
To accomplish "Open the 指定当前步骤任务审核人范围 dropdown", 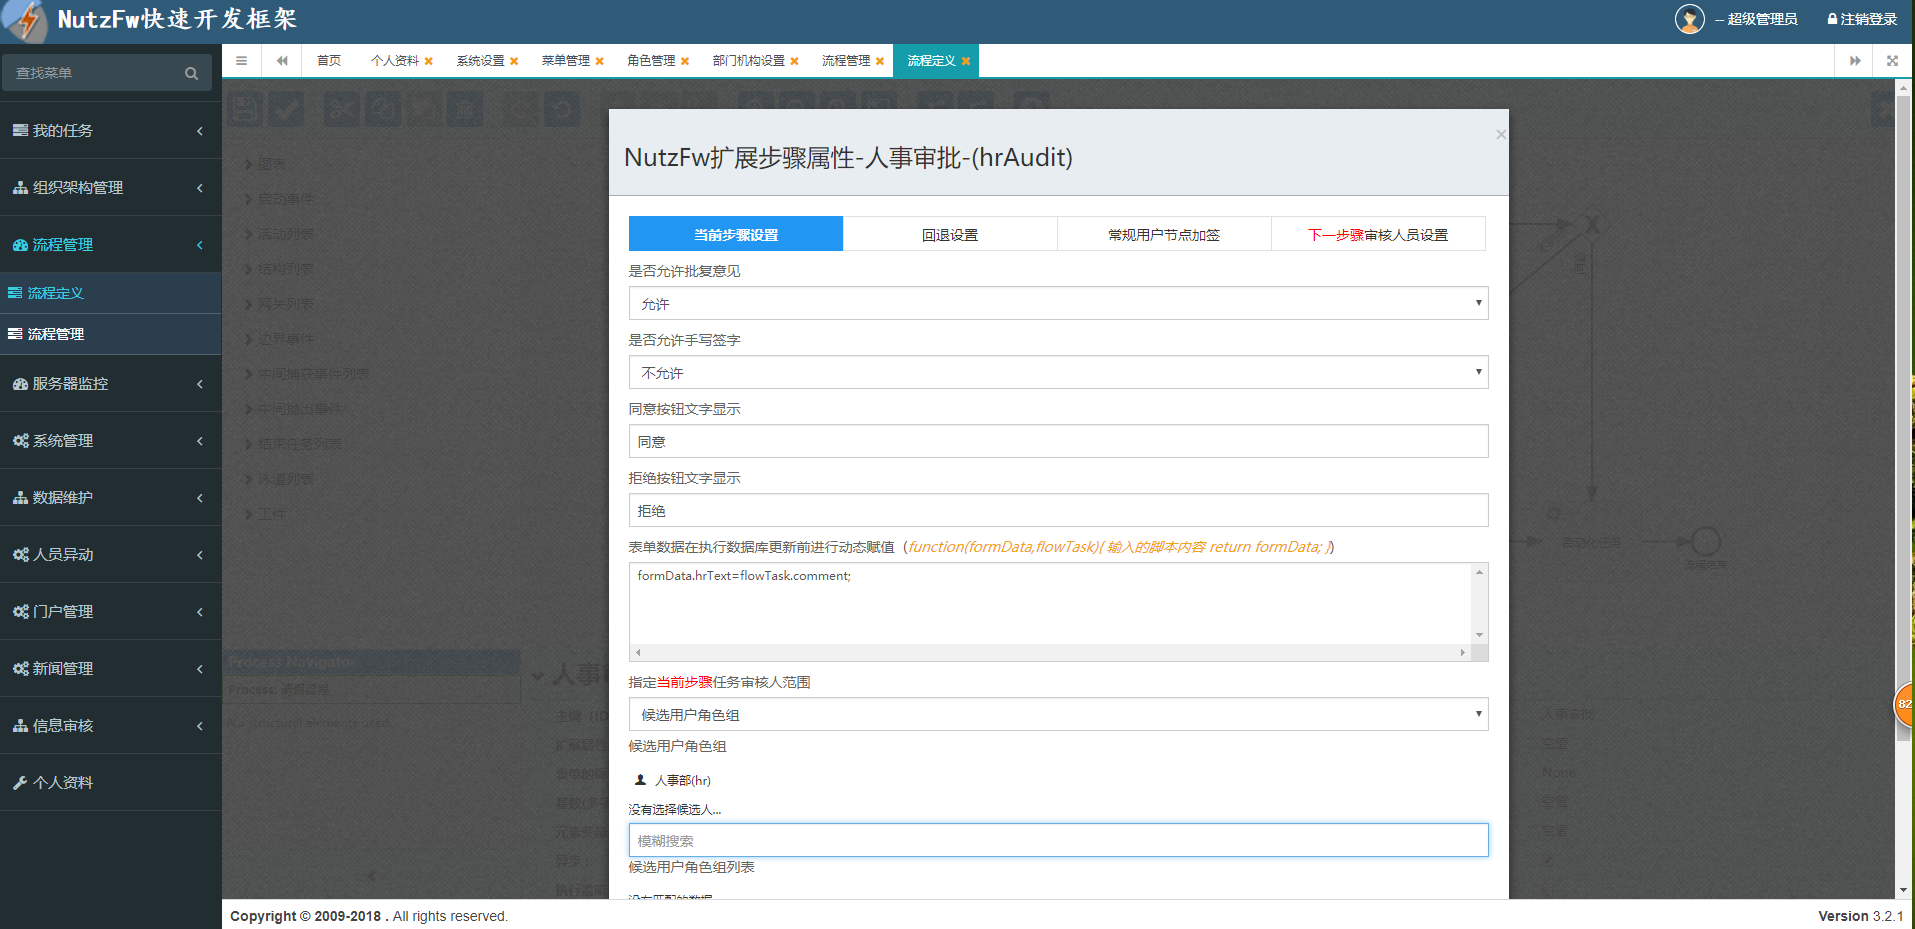I will point(1058,714).
